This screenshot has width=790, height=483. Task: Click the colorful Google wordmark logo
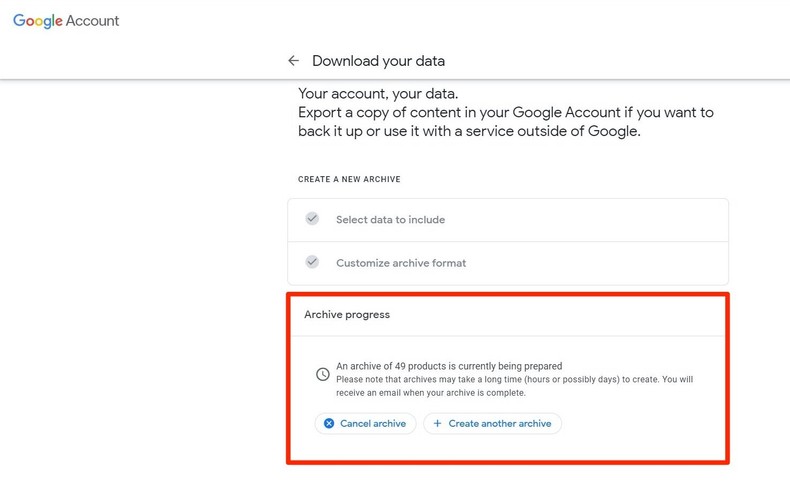(37, 21)
